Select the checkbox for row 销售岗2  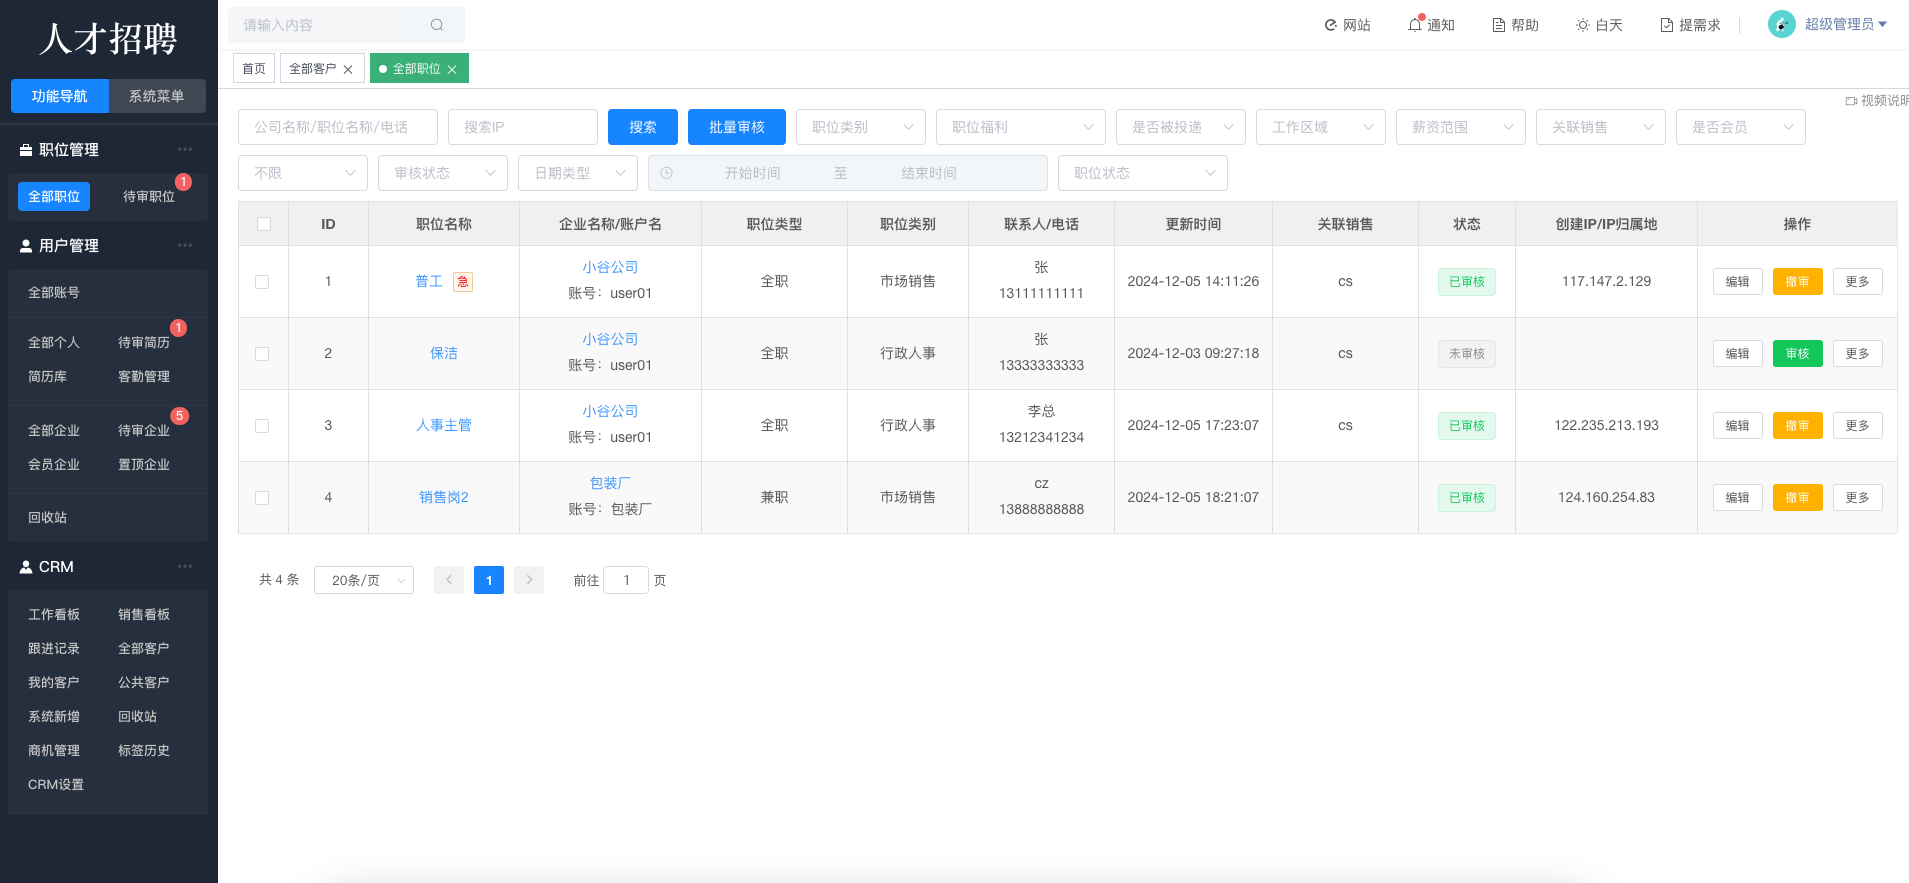[262, 498]
